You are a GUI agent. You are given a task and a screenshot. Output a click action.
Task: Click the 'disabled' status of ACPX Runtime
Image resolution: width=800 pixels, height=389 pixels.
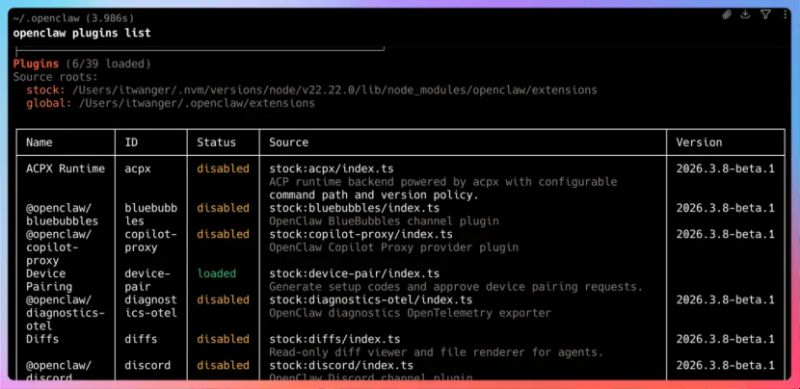pyautogui.click(x=223, y=168)
